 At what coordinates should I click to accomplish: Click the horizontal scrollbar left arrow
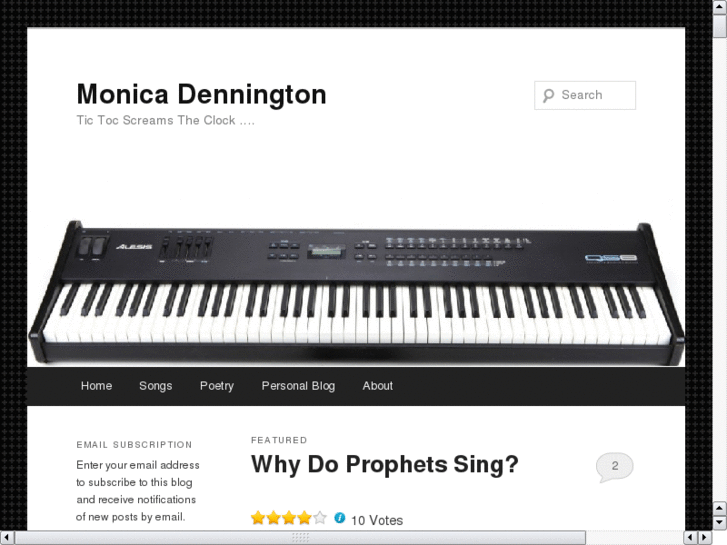pyautogui.click(x=6, y=538)
